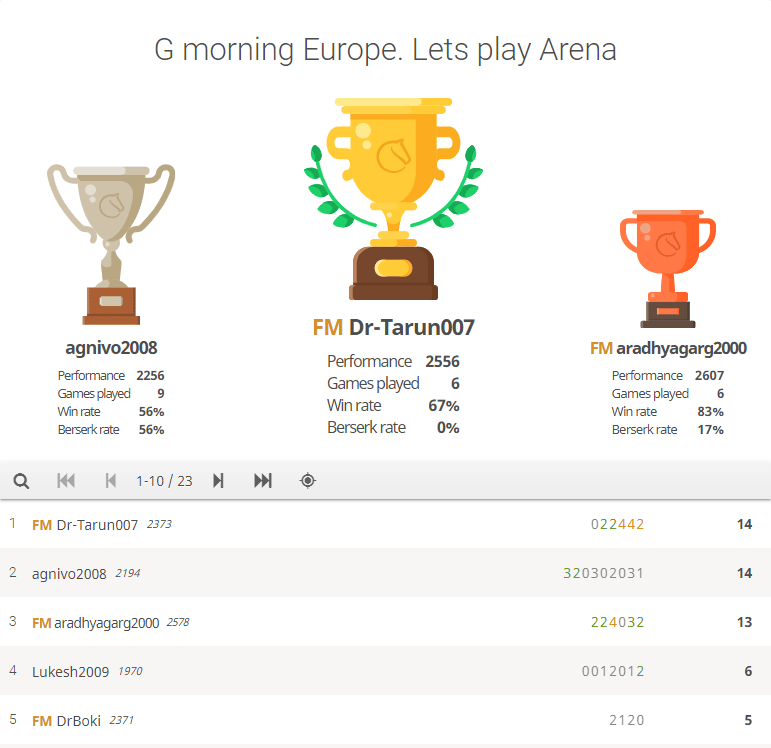Jump to first page of standings
The image size is (771, 748).
point(66,481)
